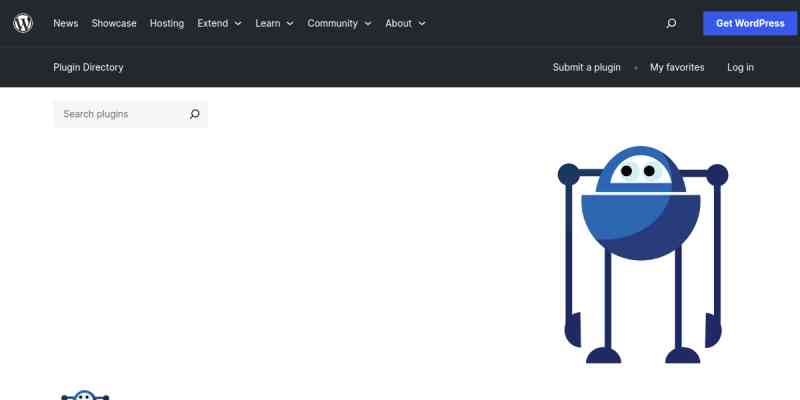The height and width of the screenshot is (400, 800).
Task: View My favorites page
Action: [x=677, y=67]
